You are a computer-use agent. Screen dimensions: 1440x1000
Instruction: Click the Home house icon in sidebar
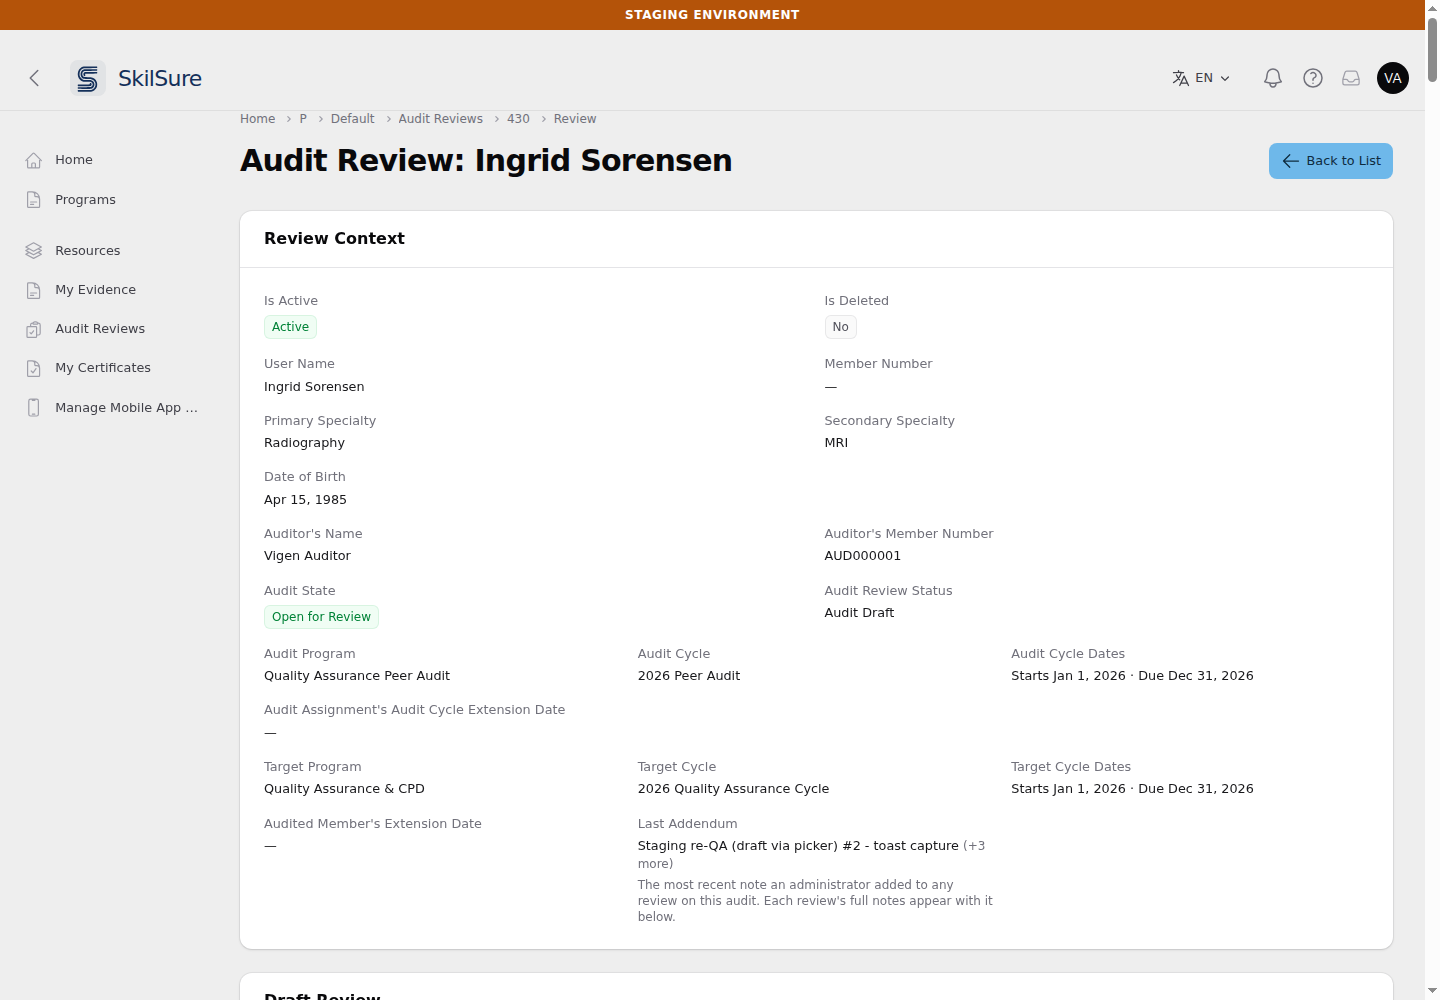pos(34,160)
